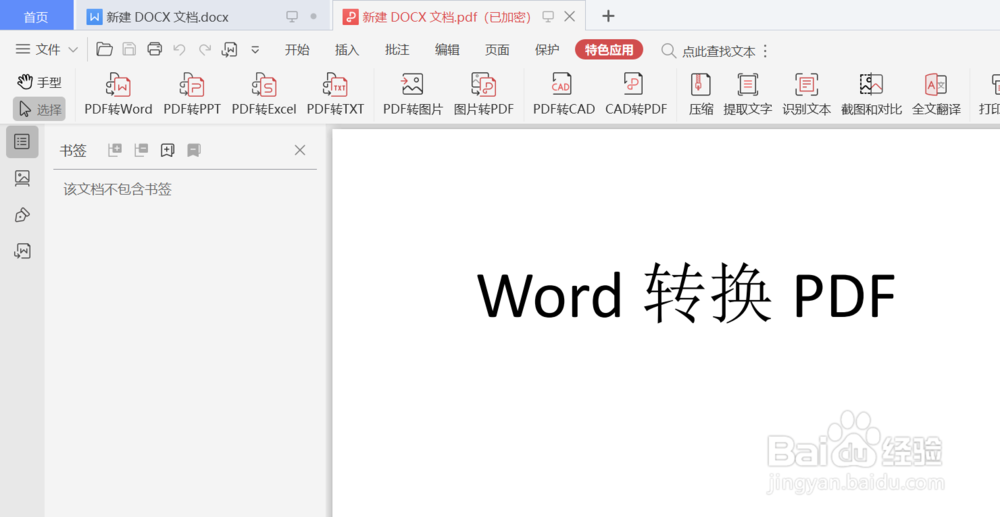
Task: Expand the quick access toolbar dropdown
Action: click(x=255, y=50)
